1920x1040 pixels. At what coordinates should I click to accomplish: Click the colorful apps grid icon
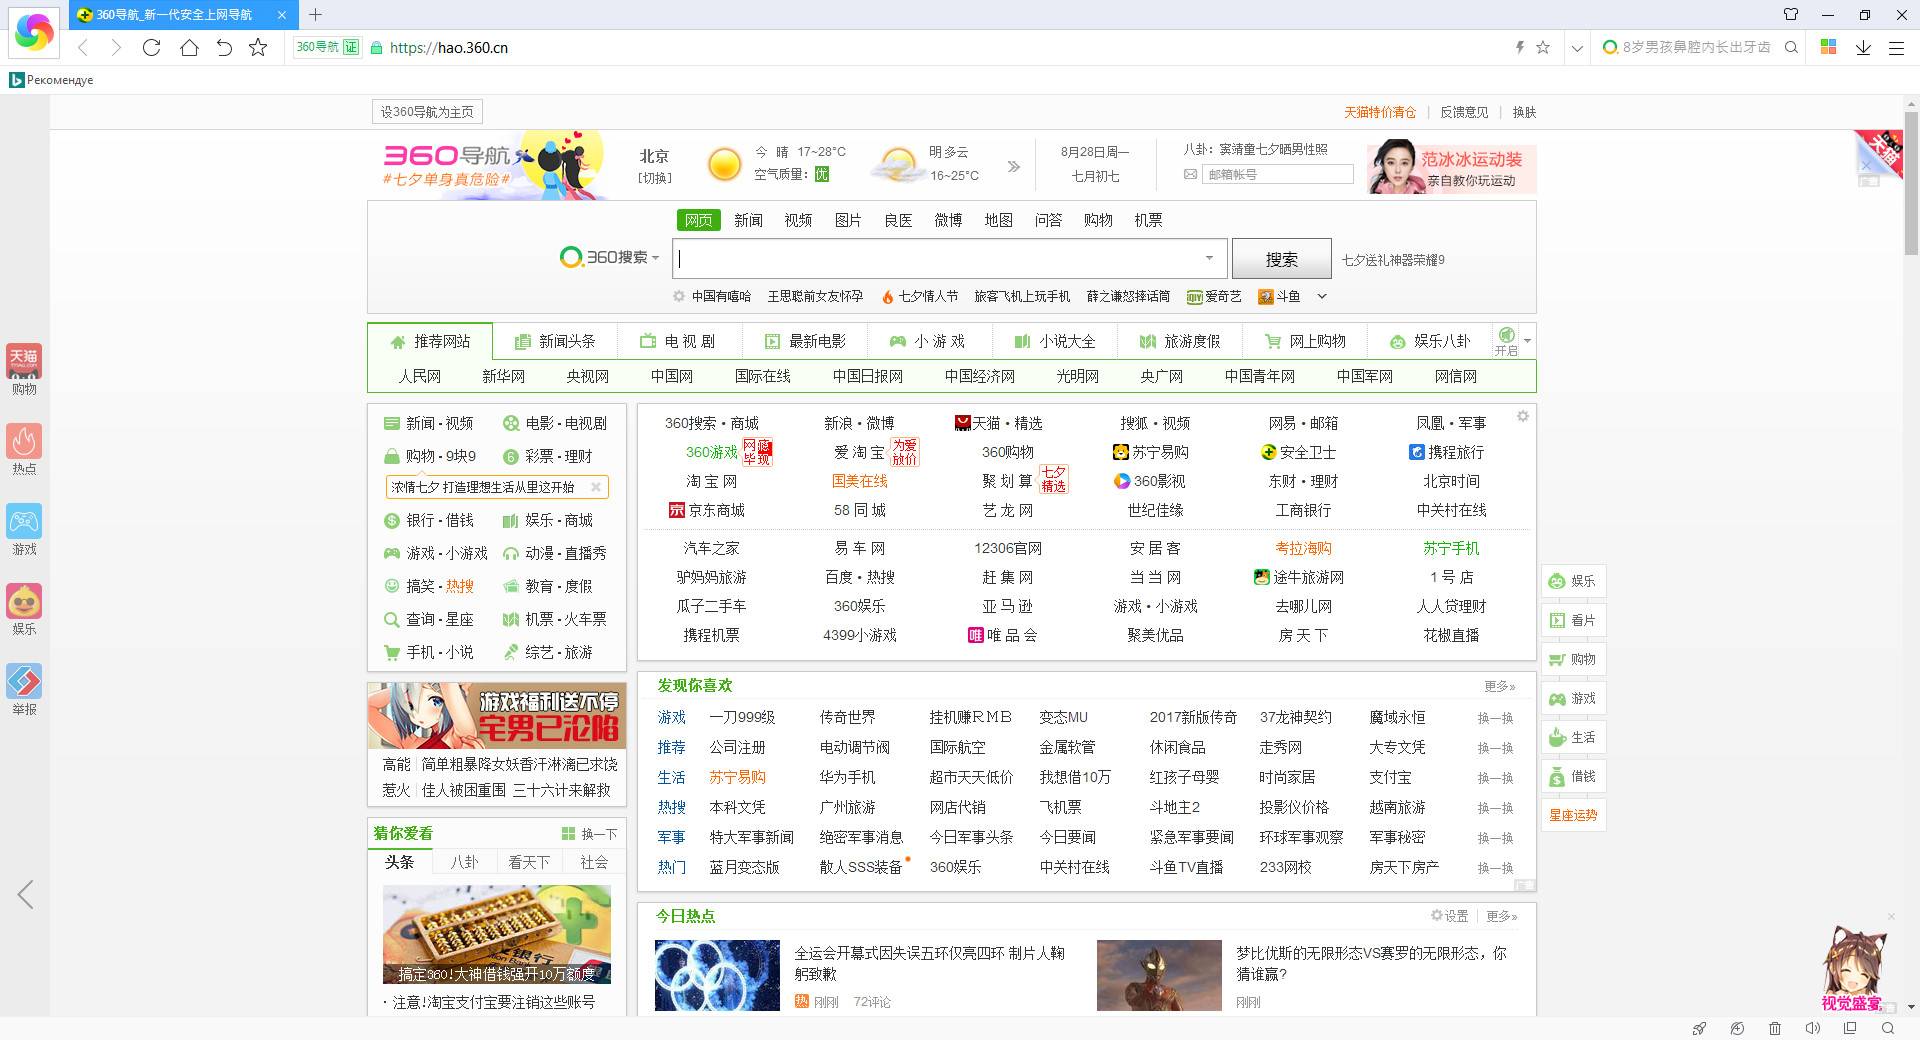pyautogui.click(x=1828, y=47)
